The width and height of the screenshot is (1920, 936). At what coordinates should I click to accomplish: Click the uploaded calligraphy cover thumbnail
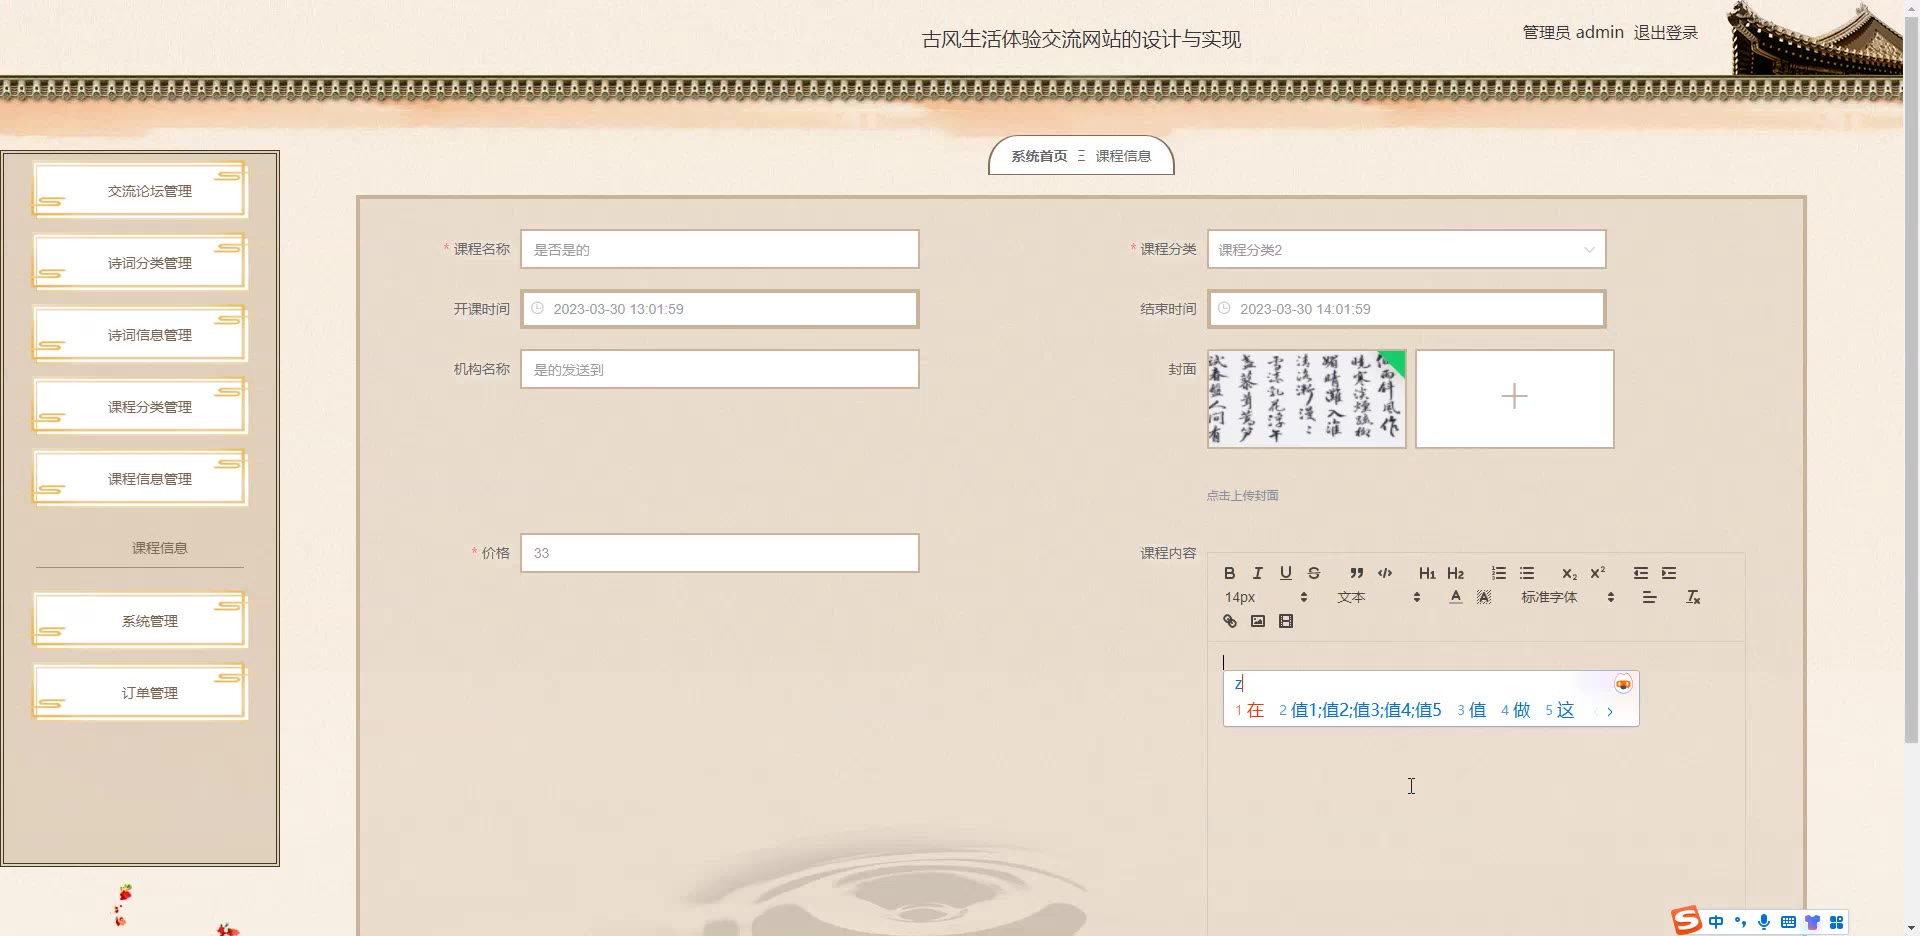coord(1306,398)
